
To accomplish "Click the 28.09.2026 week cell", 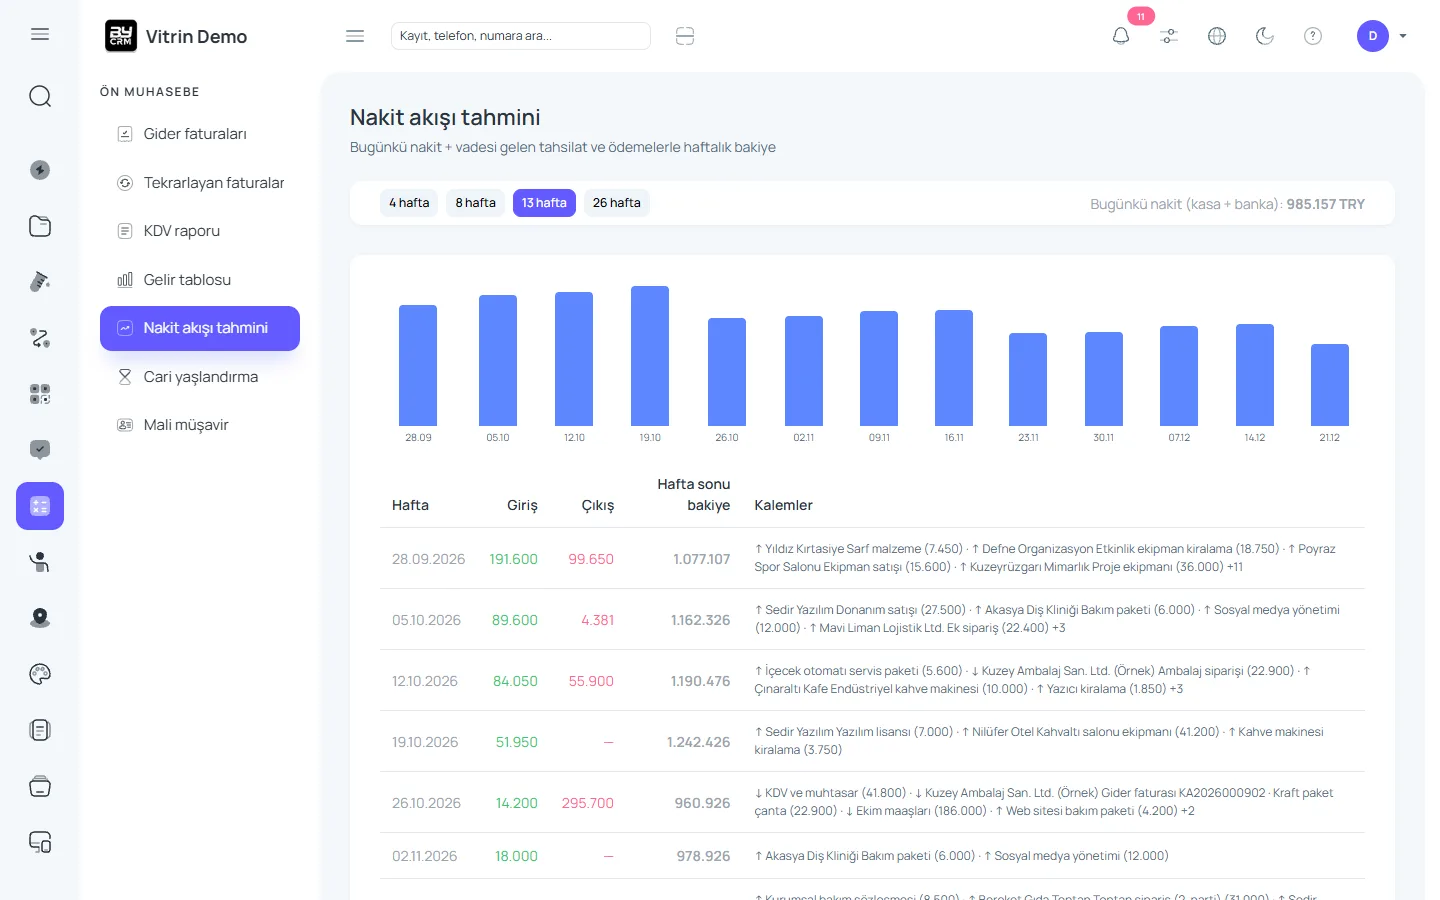I will [x=428, y=559].
